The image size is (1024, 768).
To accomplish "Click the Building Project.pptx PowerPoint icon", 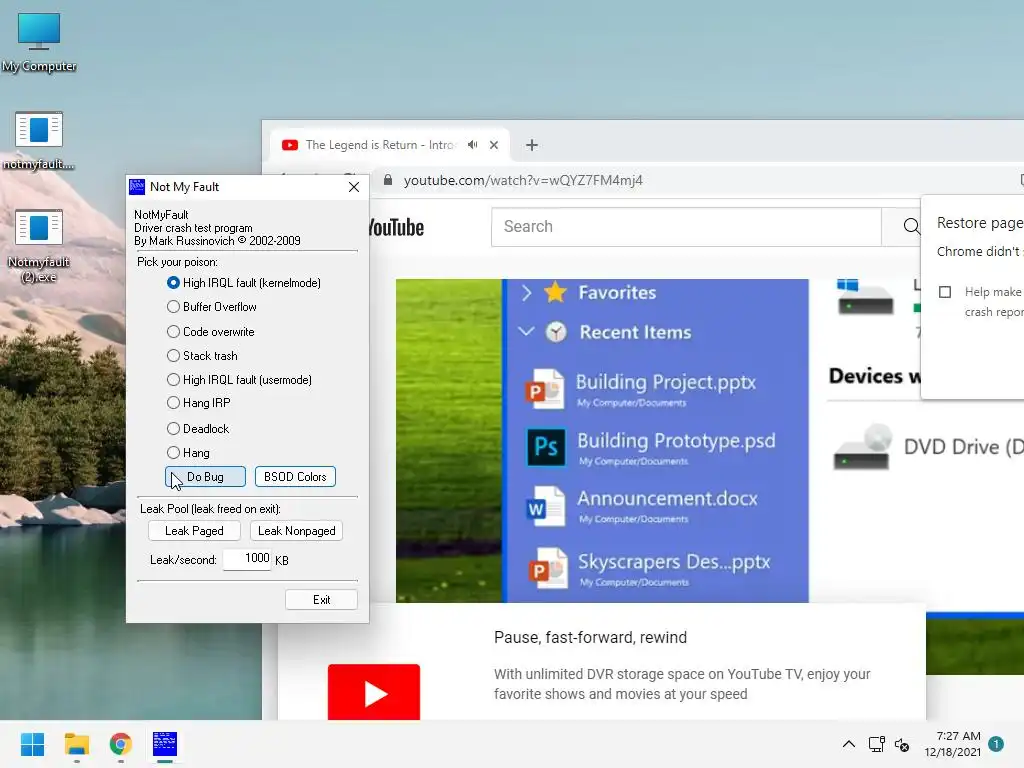I will [545, 389].
